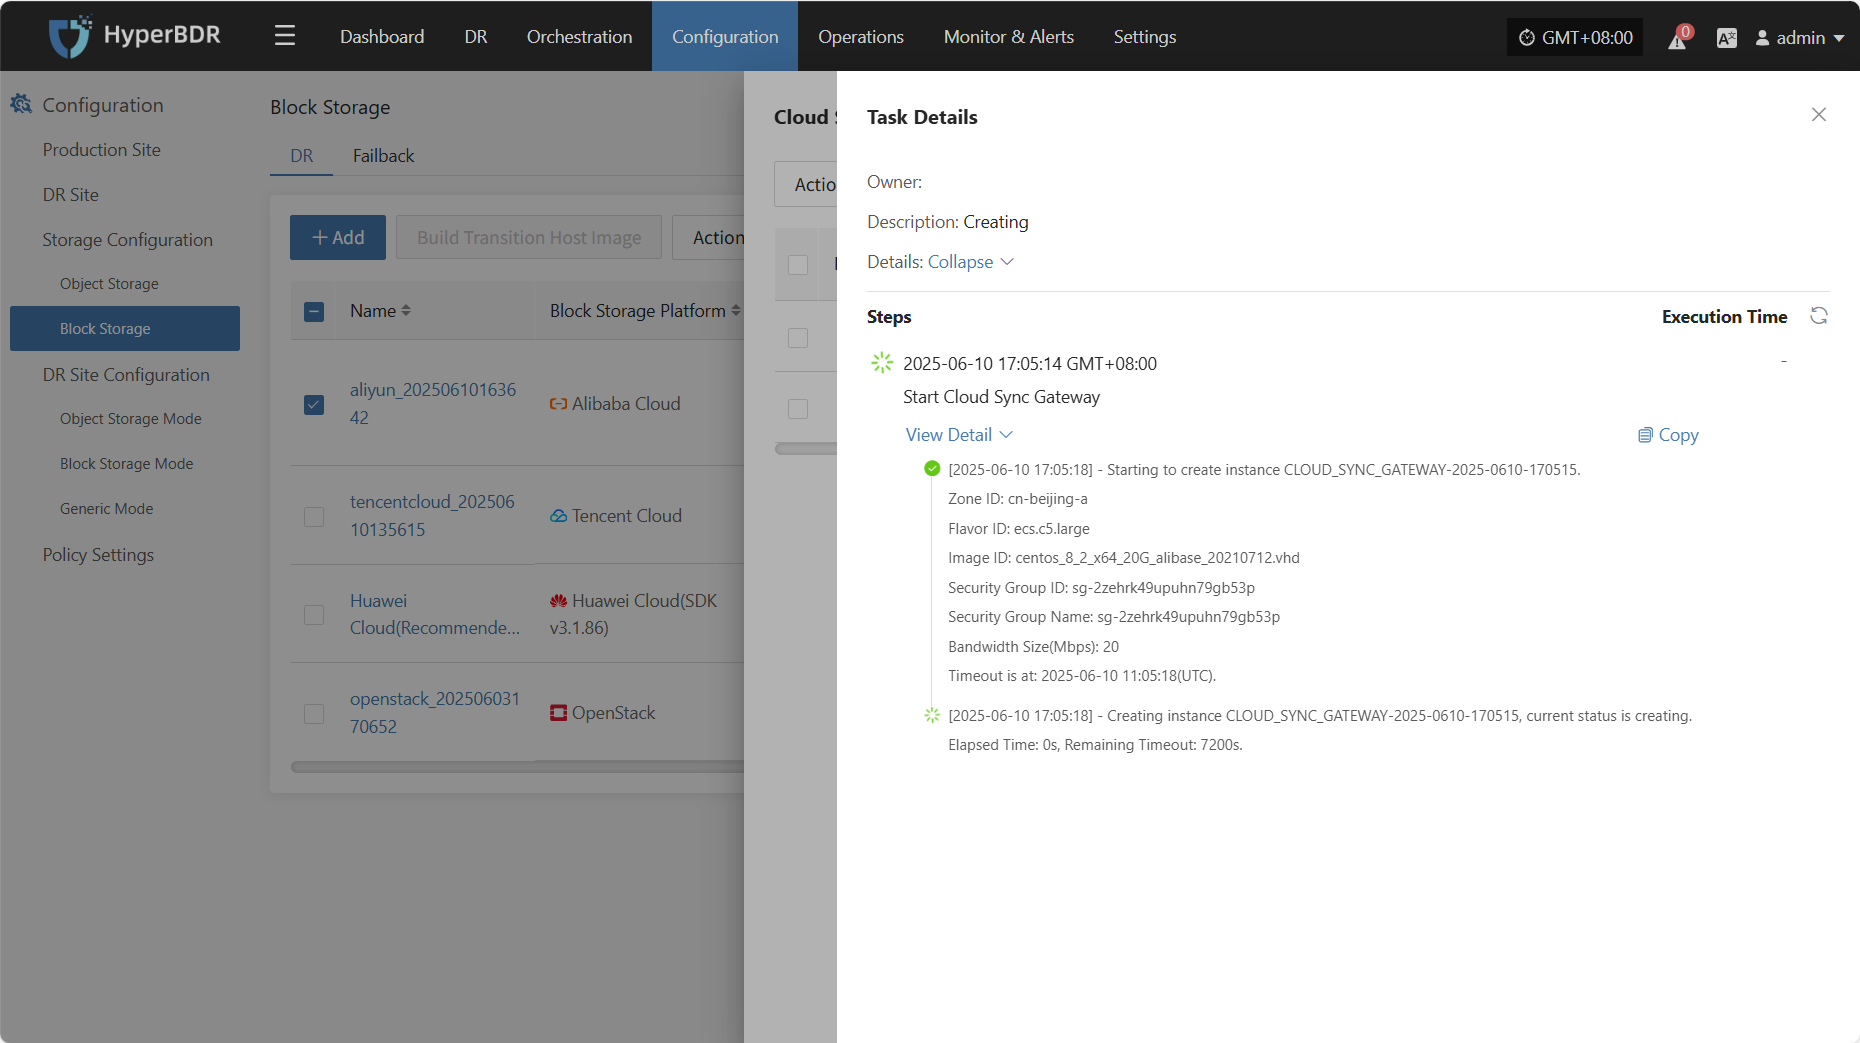This screenshot has height=1043, width=1860.
Task: Check the openstack_20250603170652 row checkbox
Action: 314,714
